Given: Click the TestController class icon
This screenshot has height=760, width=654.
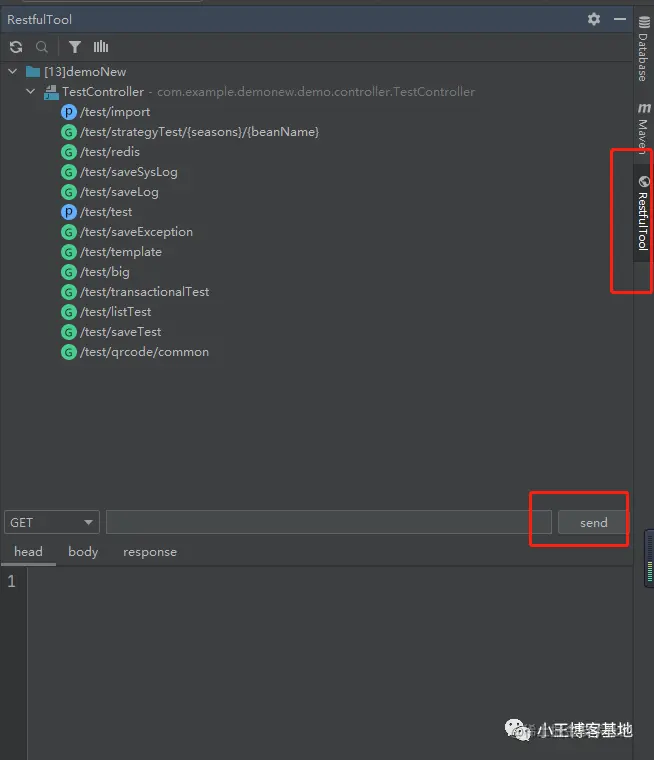Looking at the screenshot, I should pos(51,92).
